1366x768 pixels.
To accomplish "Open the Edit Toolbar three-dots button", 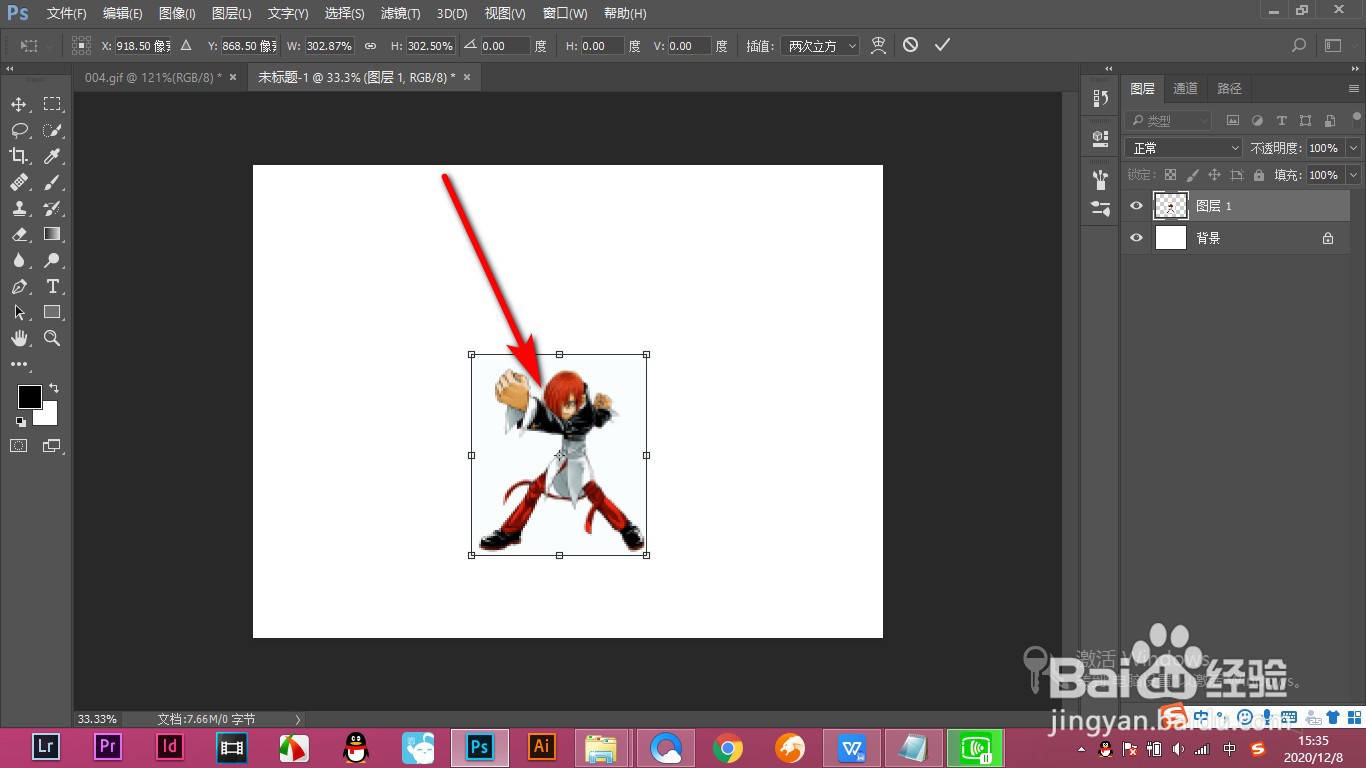I will coord(19,364).
